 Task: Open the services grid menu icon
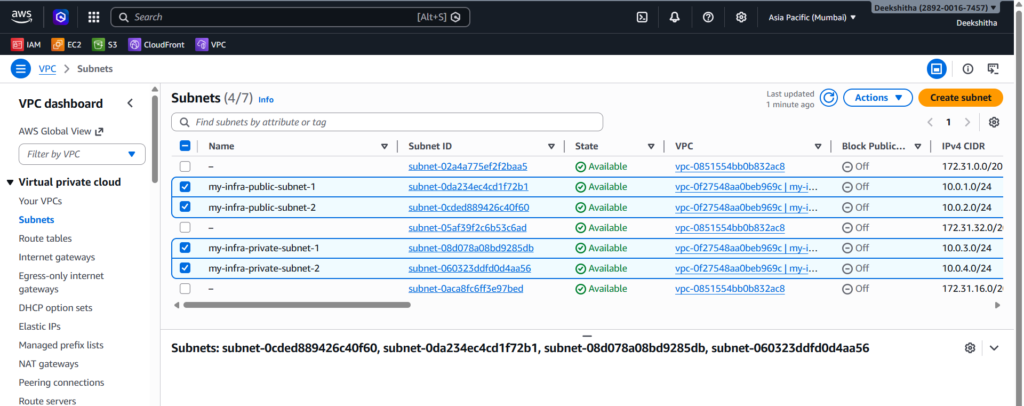point(93,17)
